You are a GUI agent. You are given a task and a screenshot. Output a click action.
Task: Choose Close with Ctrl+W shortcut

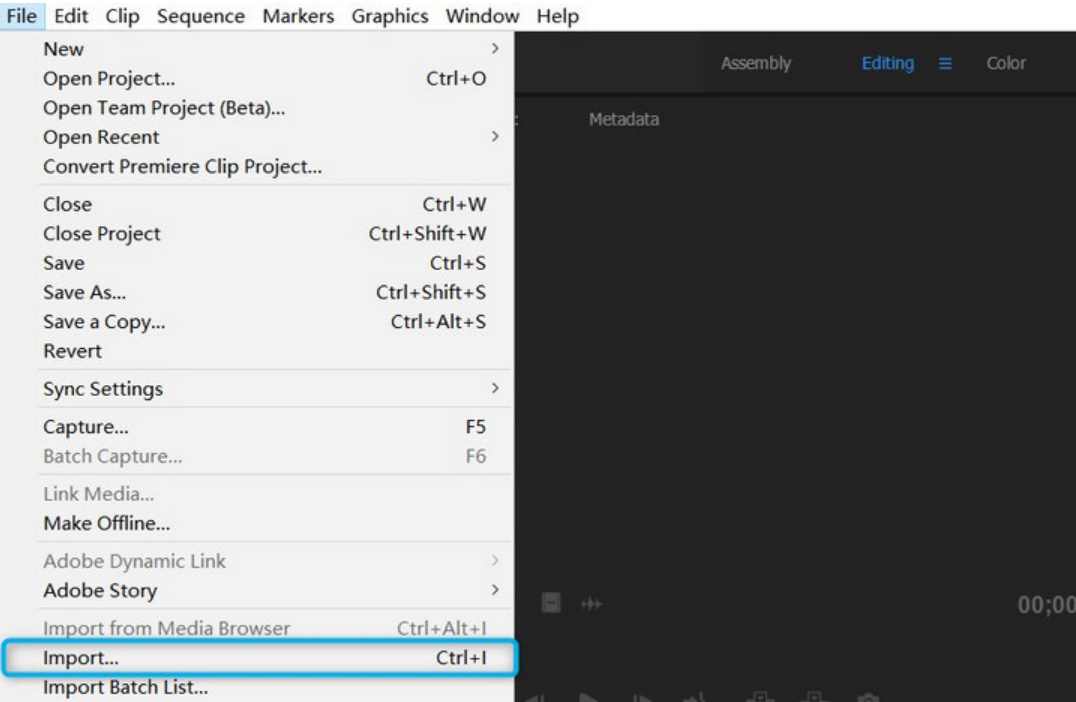(x=274, y=204)
